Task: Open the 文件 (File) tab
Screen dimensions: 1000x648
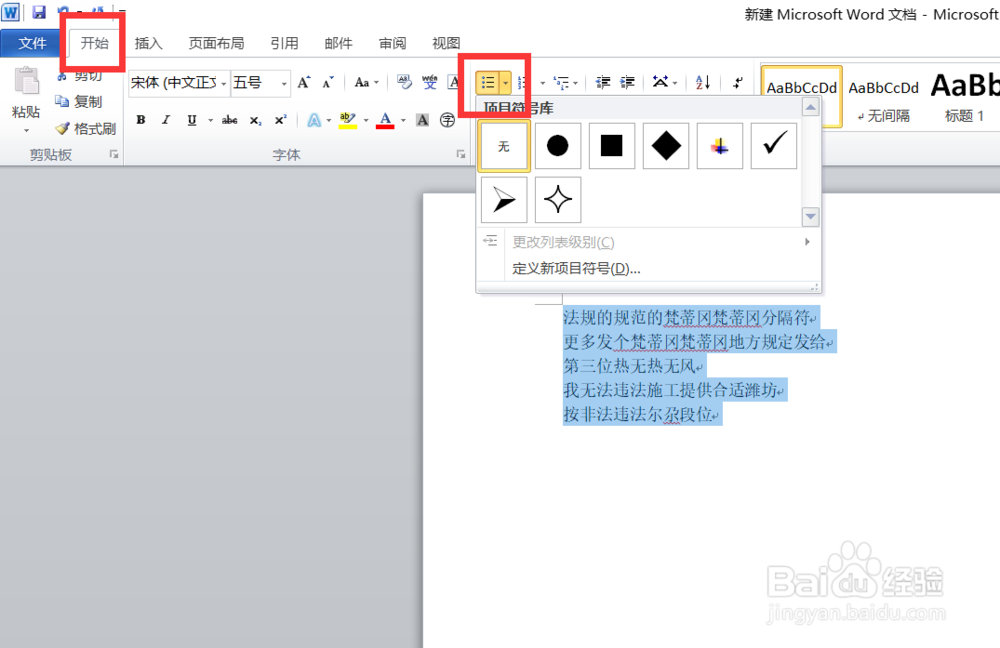Action: coord(32,43)
